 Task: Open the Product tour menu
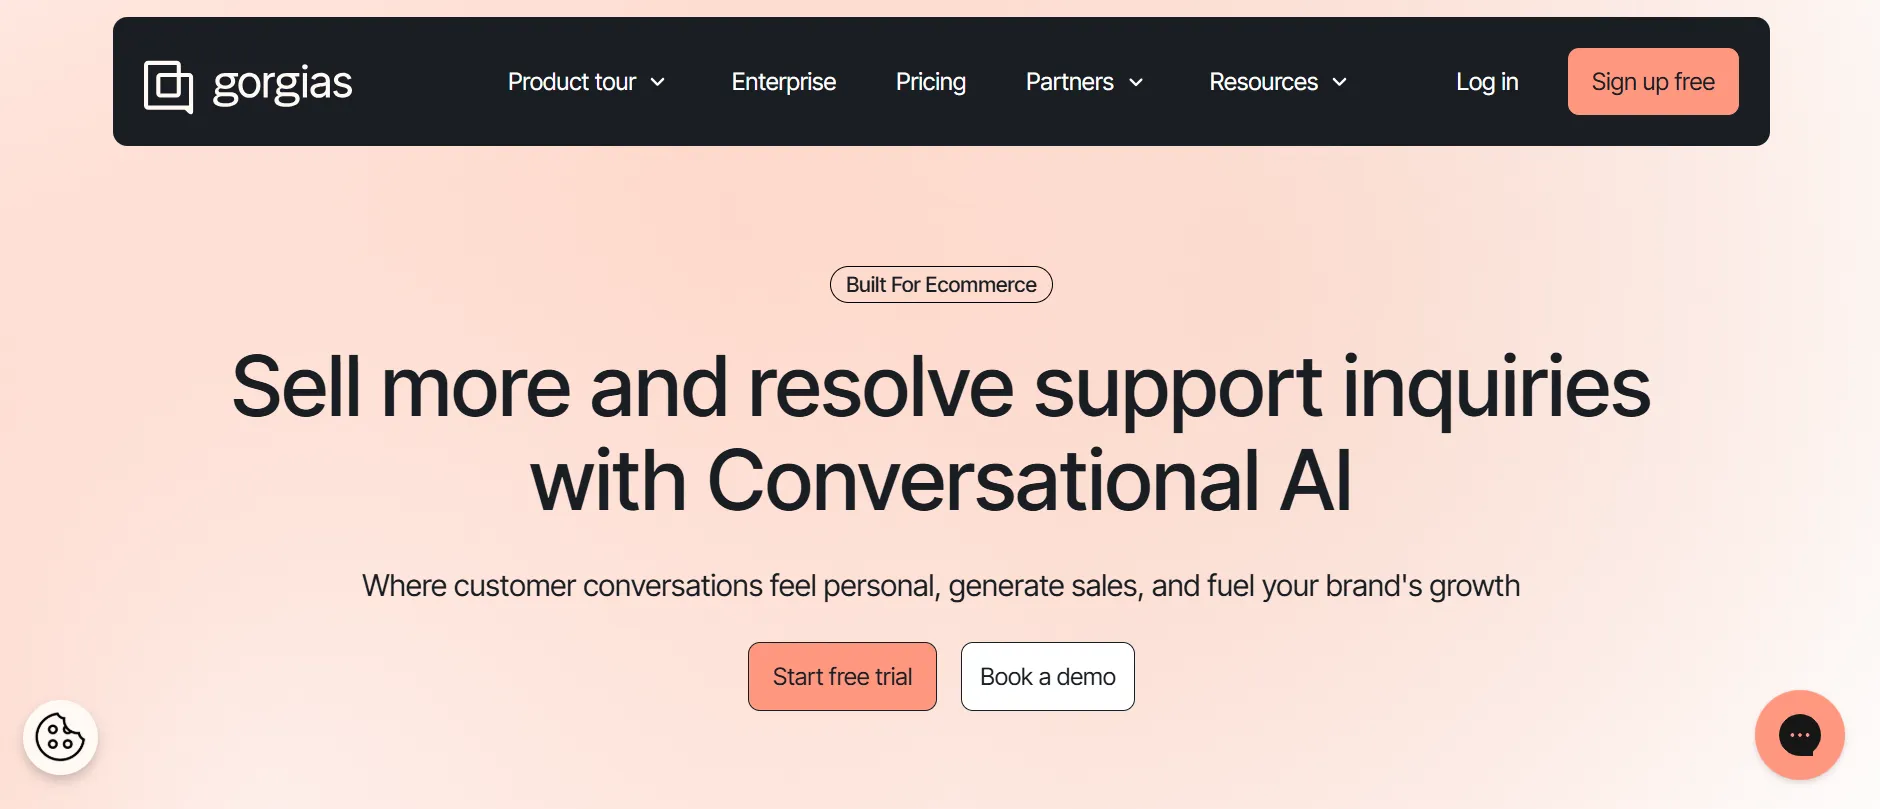[x=572, y=82]
